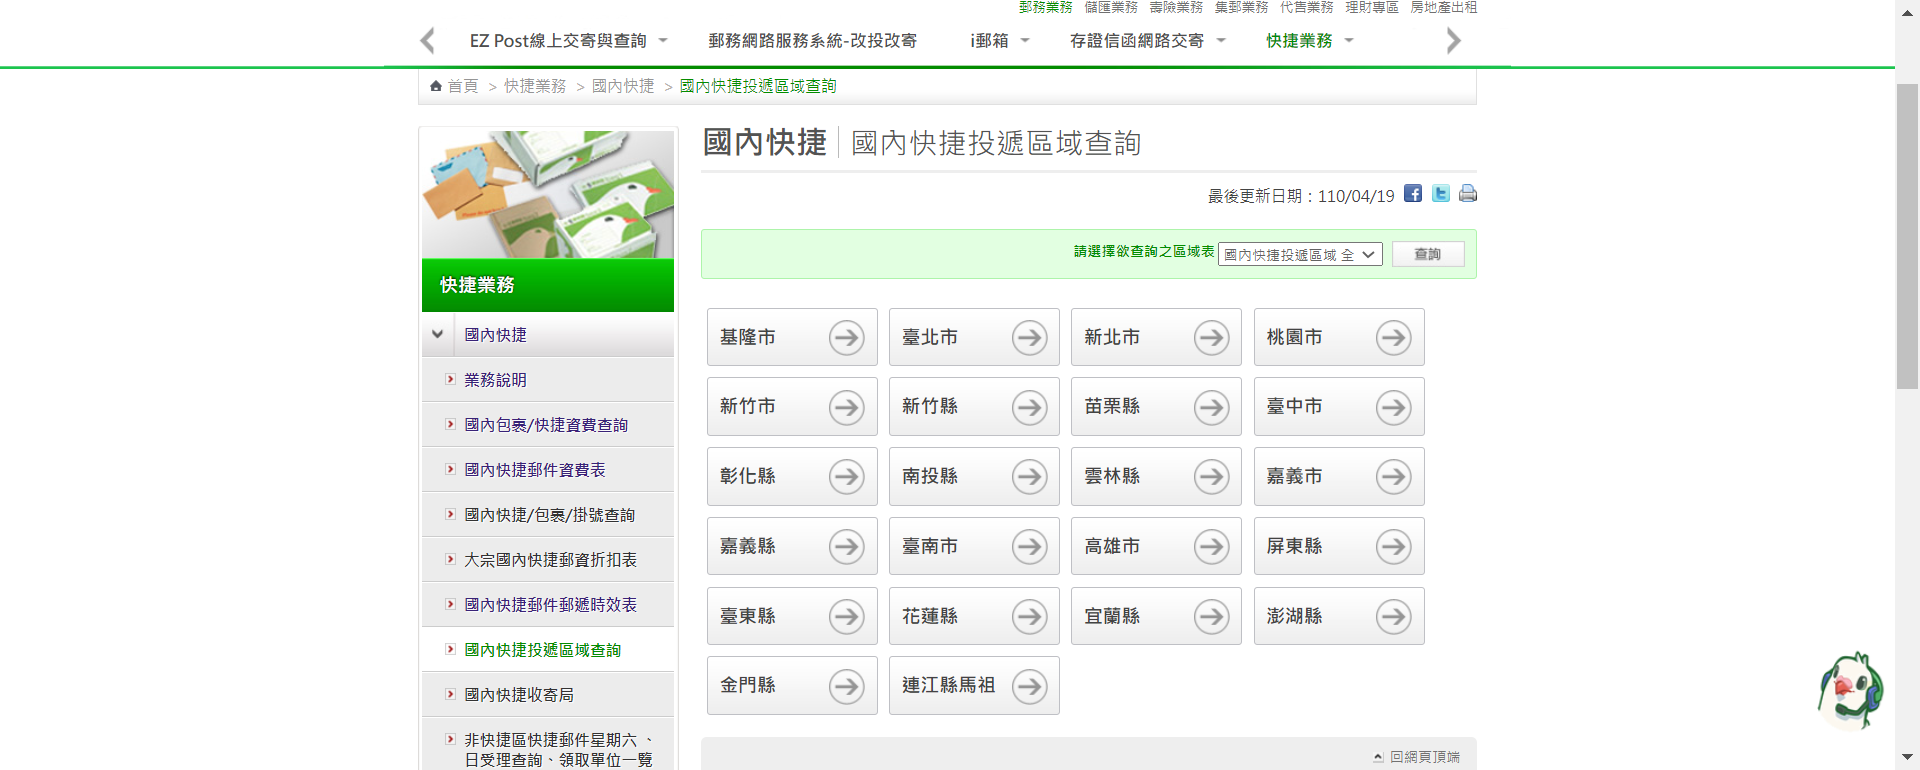
Task: Click page scrollbar thumb
Action: (x=1907, y=236)
